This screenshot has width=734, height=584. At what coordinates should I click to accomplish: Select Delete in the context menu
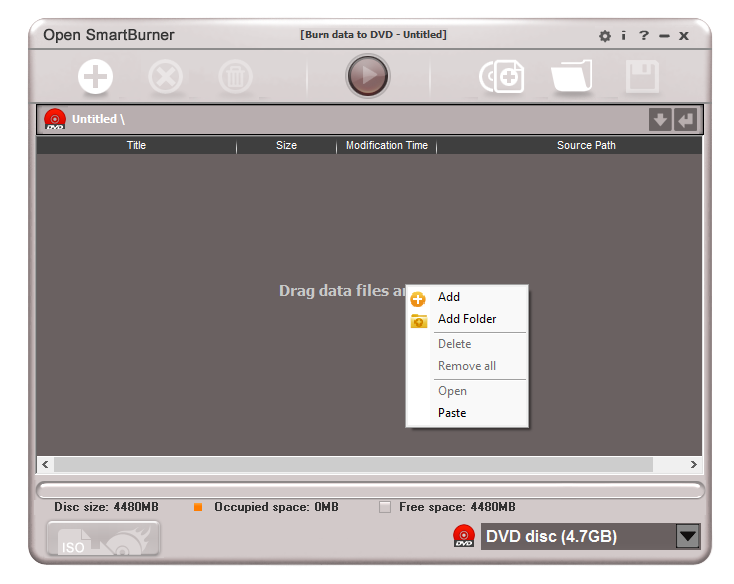coord(468,344)
